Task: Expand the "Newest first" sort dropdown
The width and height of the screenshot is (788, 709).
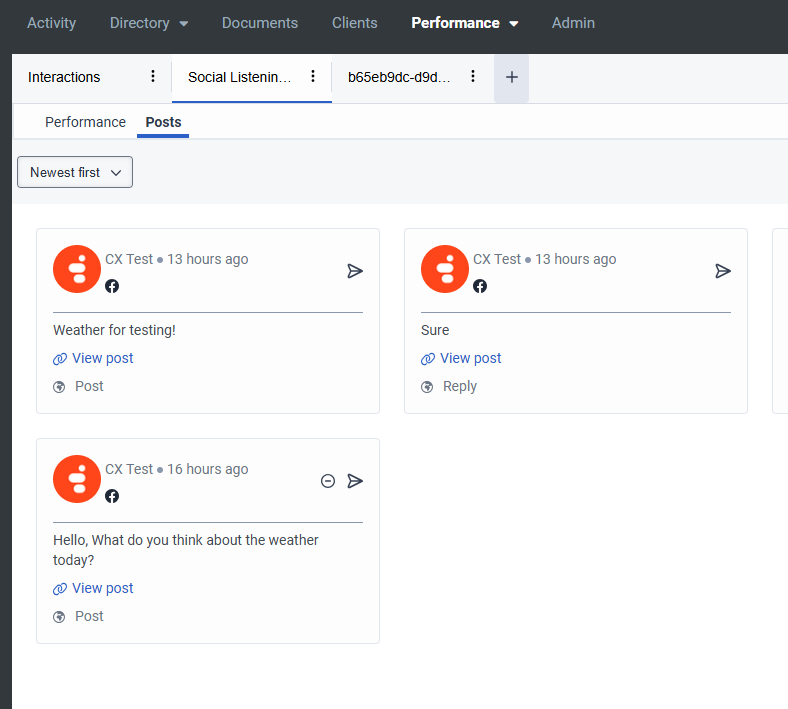Action: click(75, 172)
